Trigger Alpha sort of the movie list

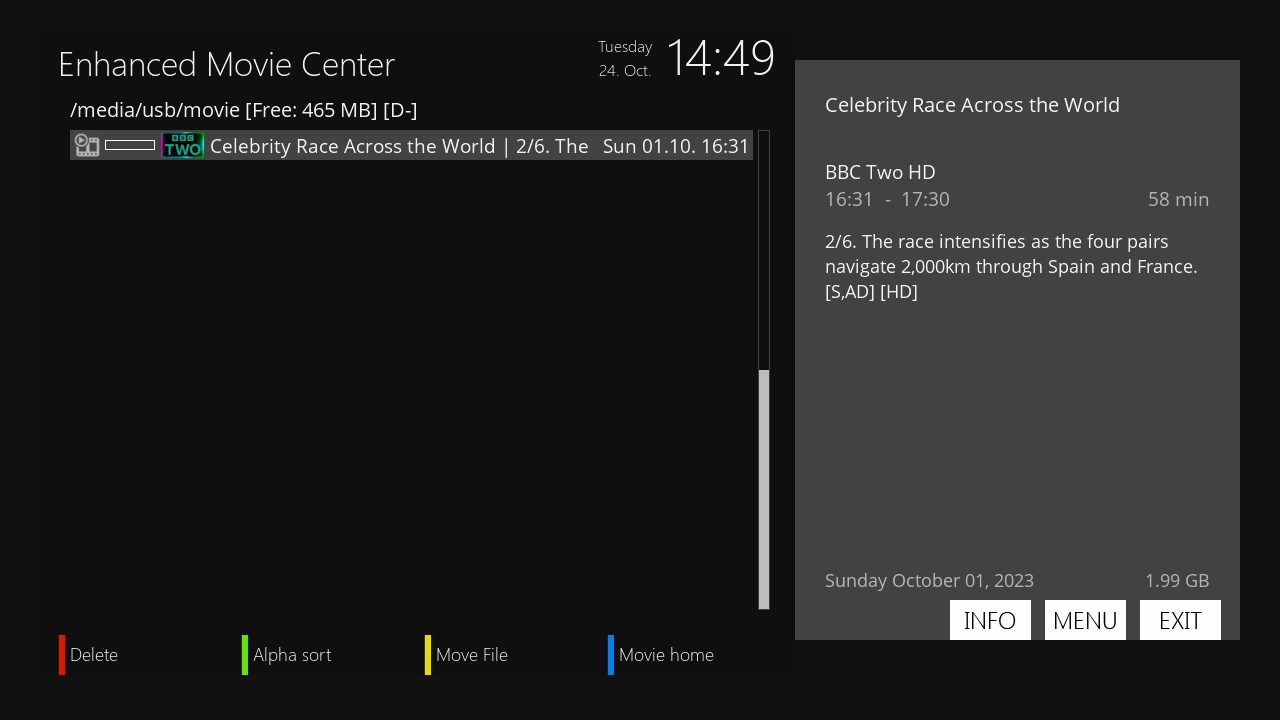click(x=292, y=655)
